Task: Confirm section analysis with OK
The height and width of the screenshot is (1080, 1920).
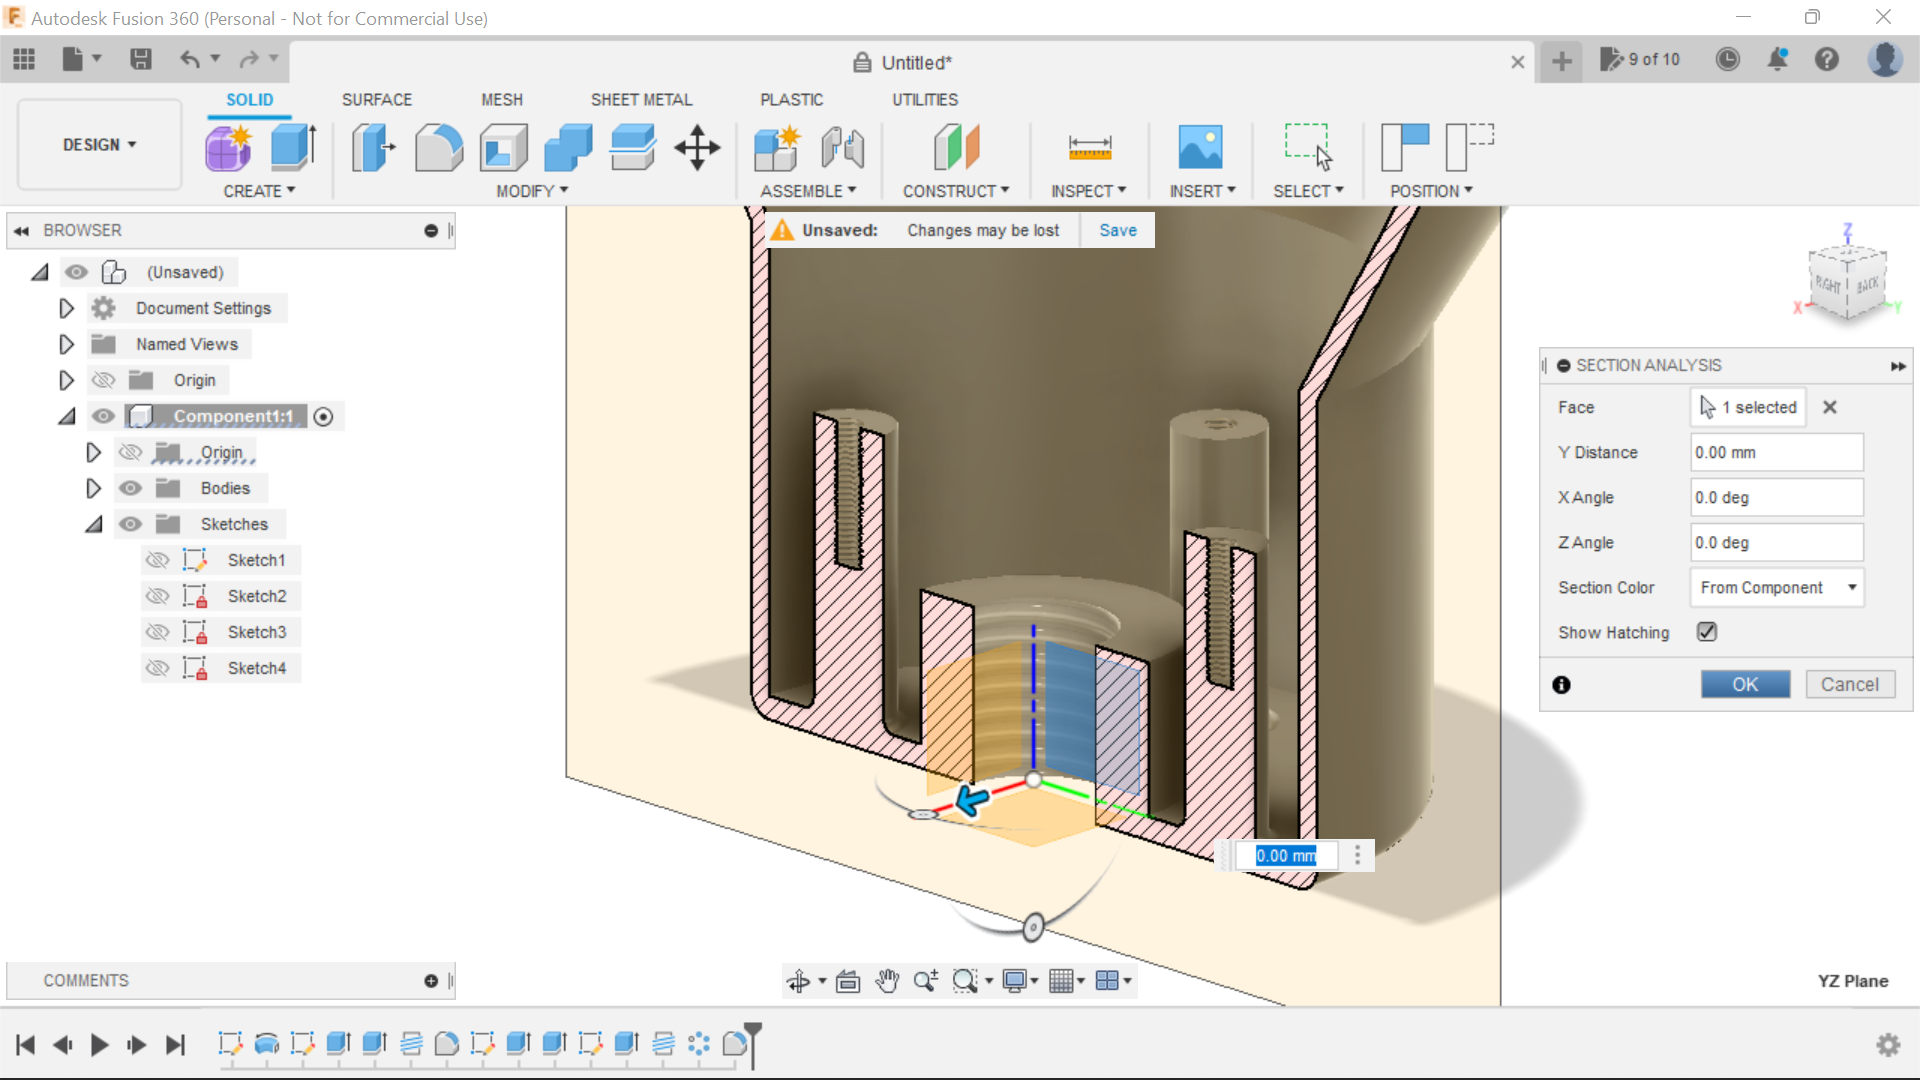Action: (1745, 684)
